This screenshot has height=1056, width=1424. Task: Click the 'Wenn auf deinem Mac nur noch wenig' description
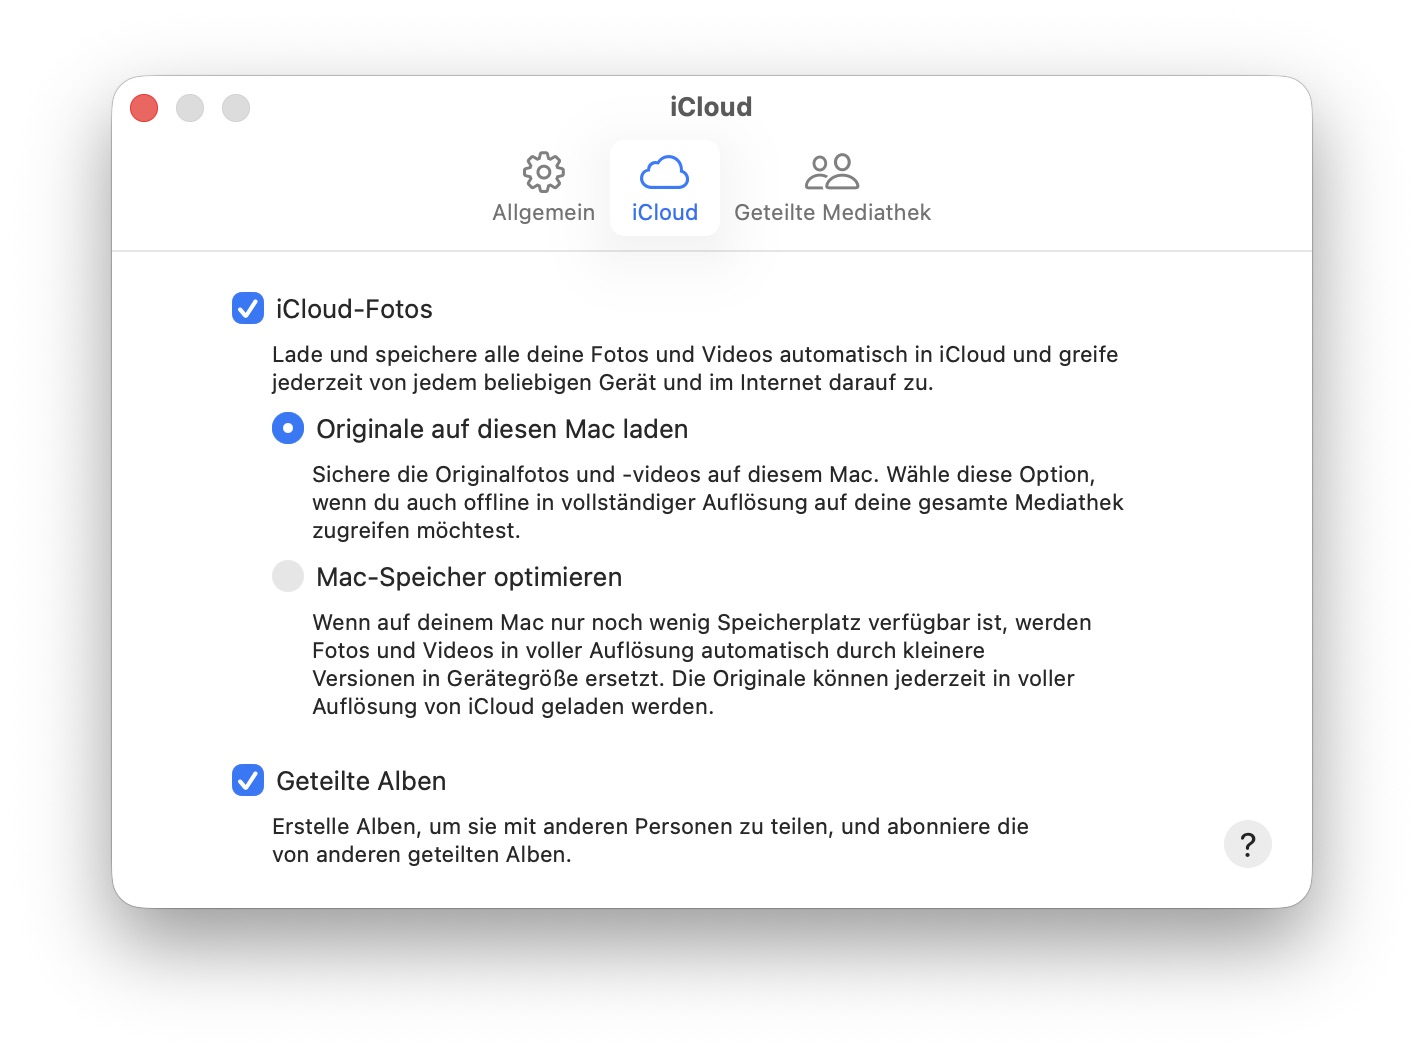pos(702,664)
